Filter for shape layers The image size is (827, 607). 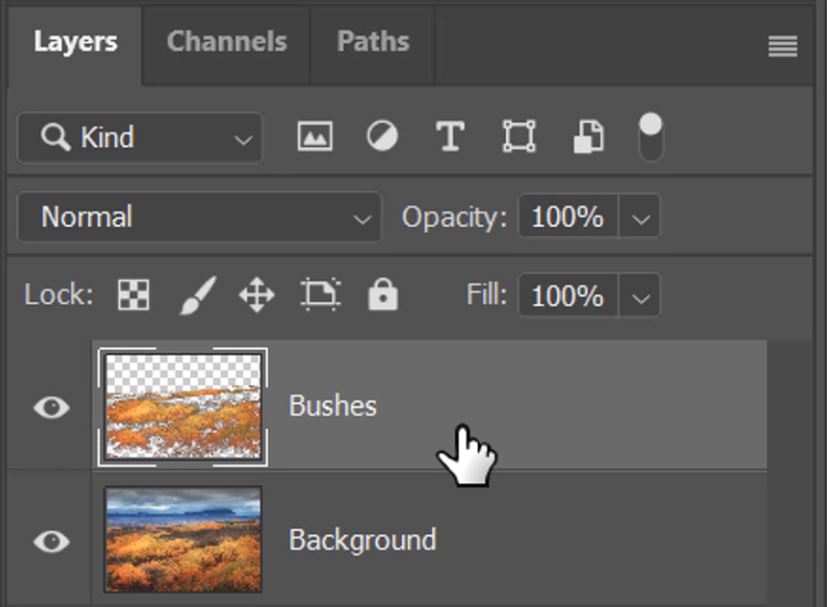tap(519, 137)
